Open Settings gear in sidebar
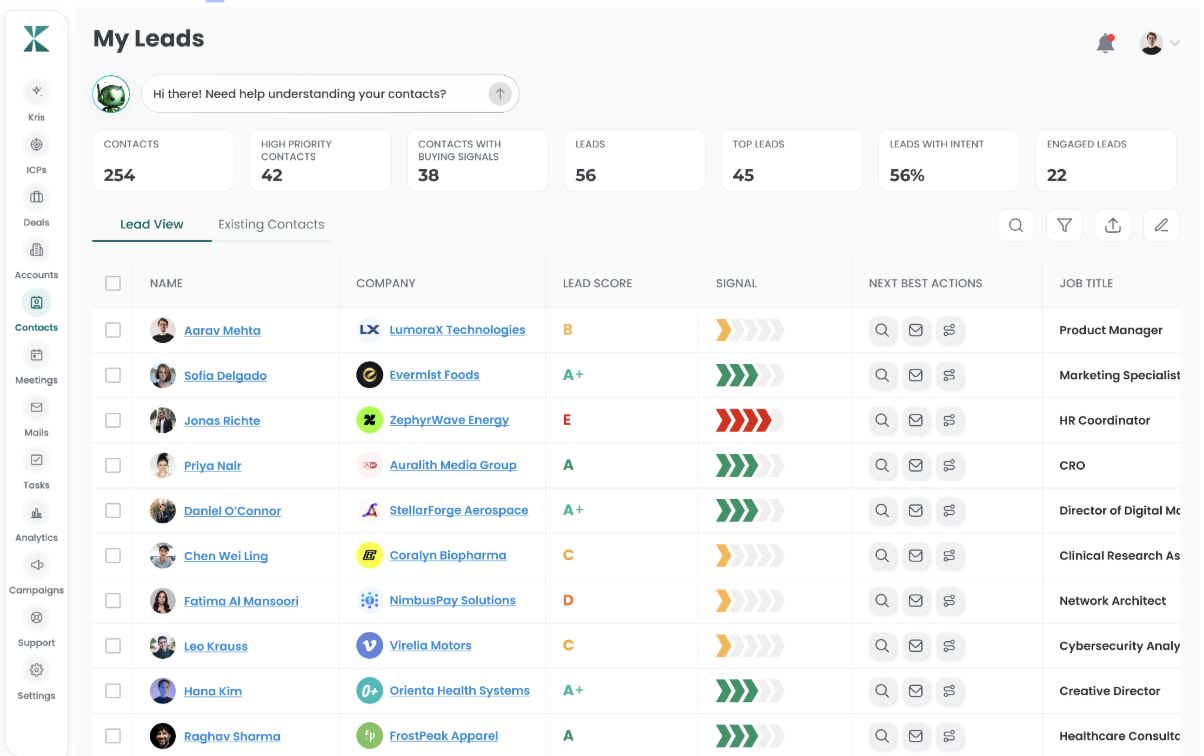The height and width of the screenshot is (756, 1204). coord(37,670)
